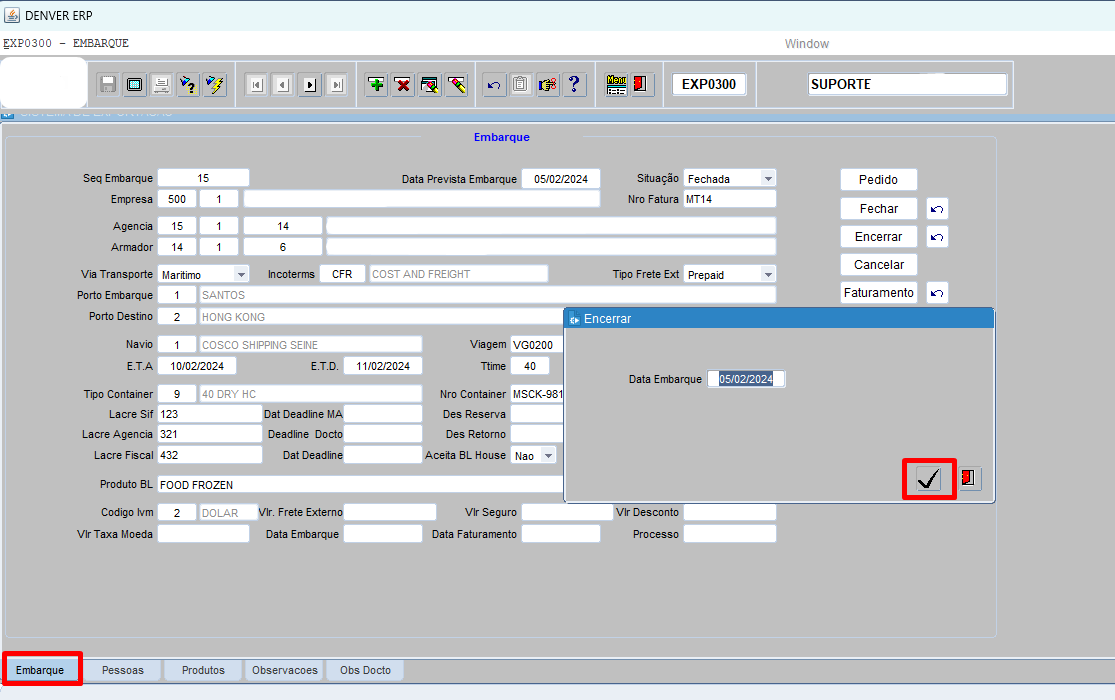
Task: Click the Data Embarque field in Encerrar dialog
Action: 746,379
